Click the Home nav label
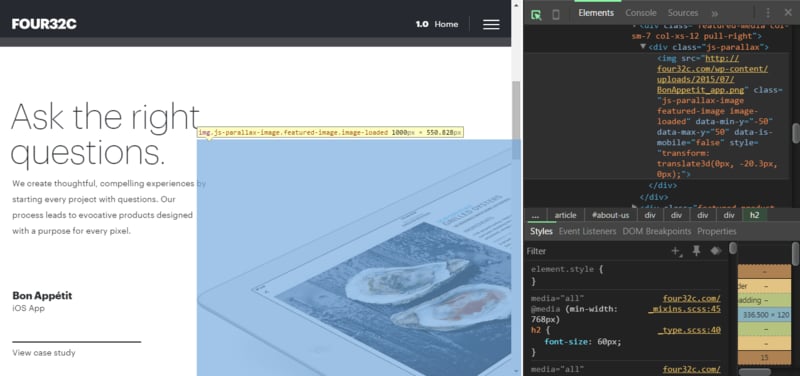800x376 pixels. coord(446,24)
